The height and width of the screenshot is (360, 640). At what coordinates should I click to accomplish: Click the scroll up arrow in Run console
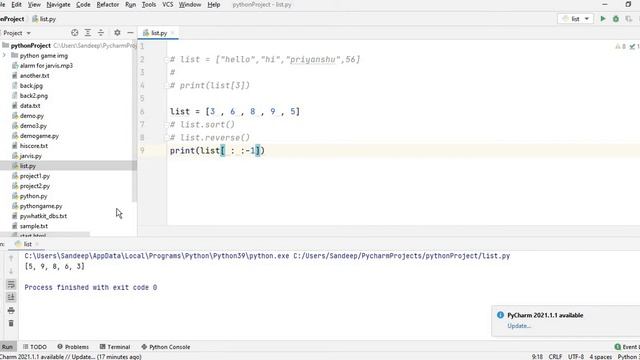(11, 258)
